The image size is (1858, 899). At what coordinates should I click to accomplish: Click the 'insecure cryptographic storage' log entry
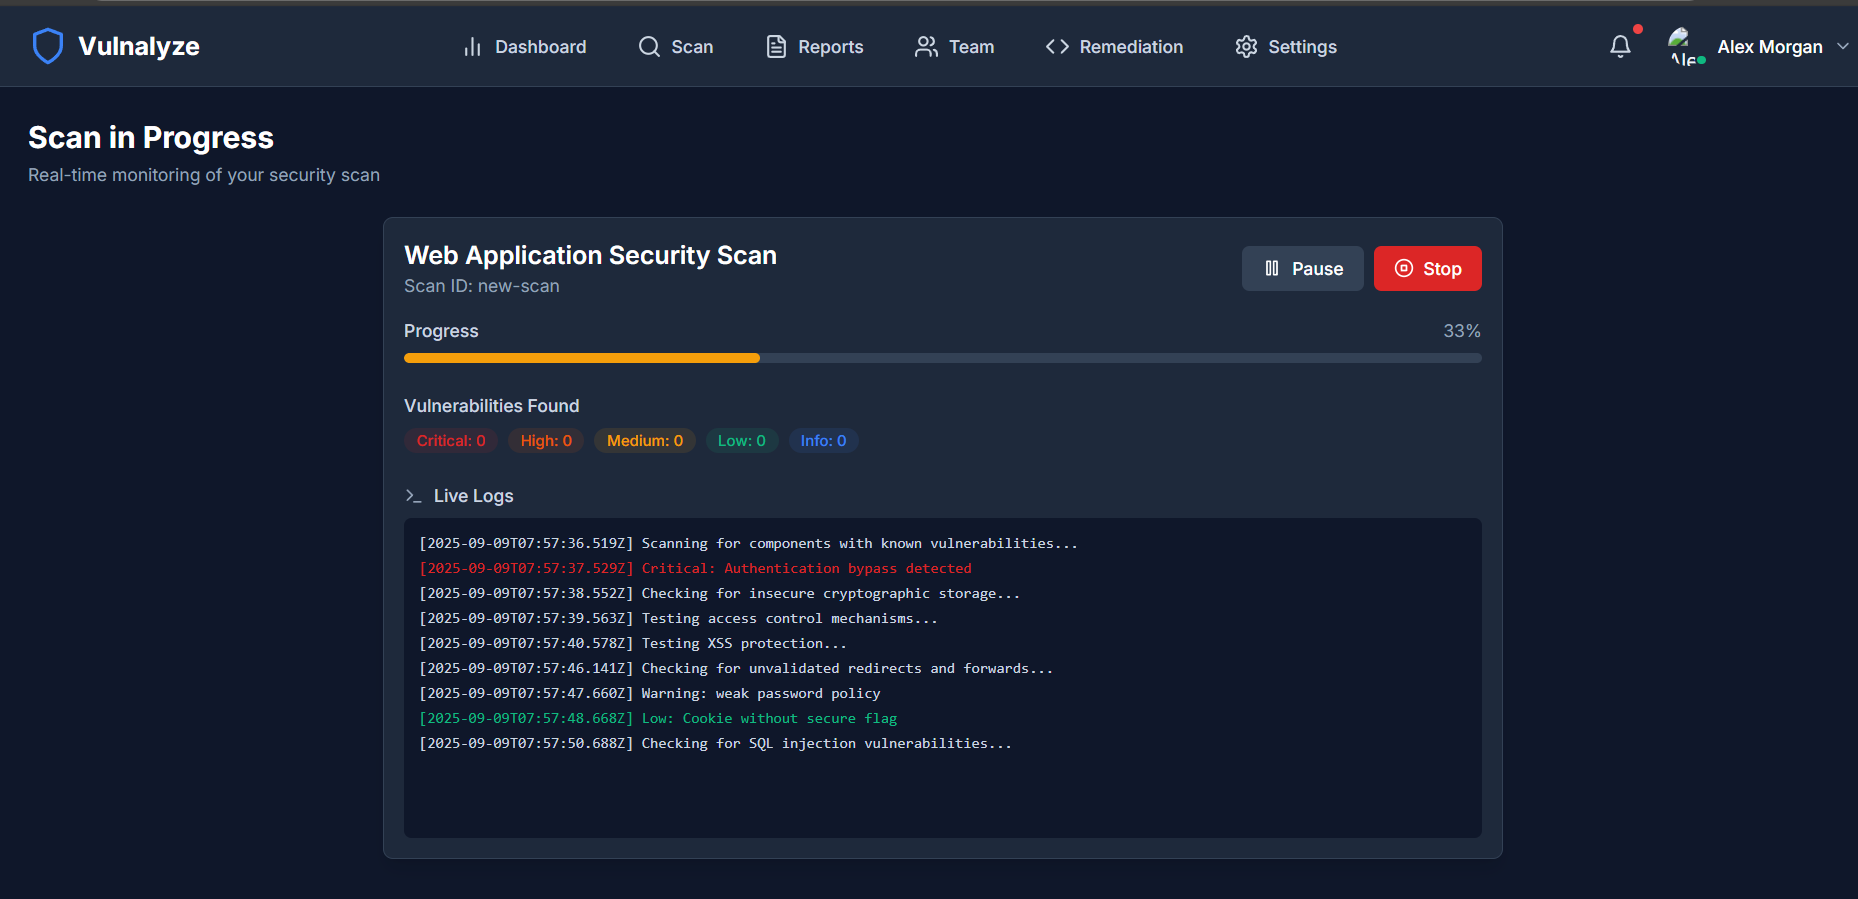tap(720, 593)
